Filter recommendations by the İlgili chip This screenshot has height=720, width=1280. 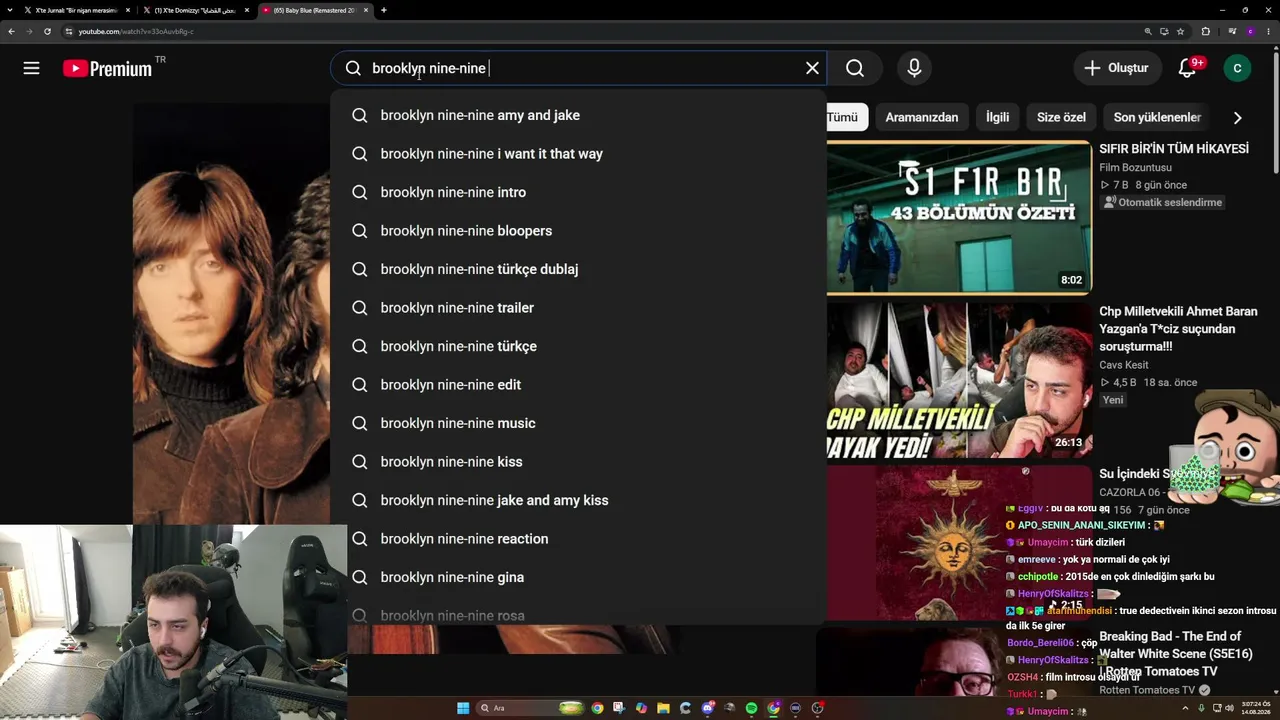click(x=997, y=117)
